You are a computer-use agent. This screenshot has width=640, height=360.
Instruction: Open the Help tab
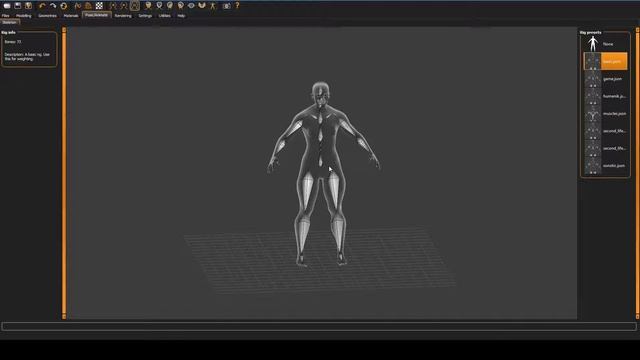[181, 16]
